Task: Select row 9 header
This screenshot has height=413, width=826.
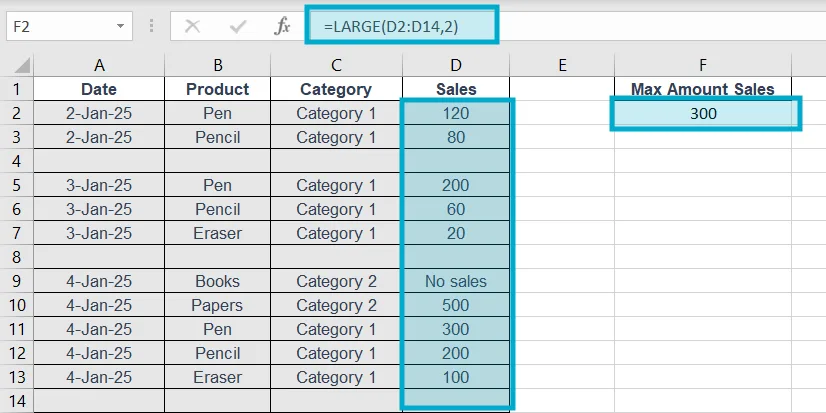Action: click(x=16, y=281)
